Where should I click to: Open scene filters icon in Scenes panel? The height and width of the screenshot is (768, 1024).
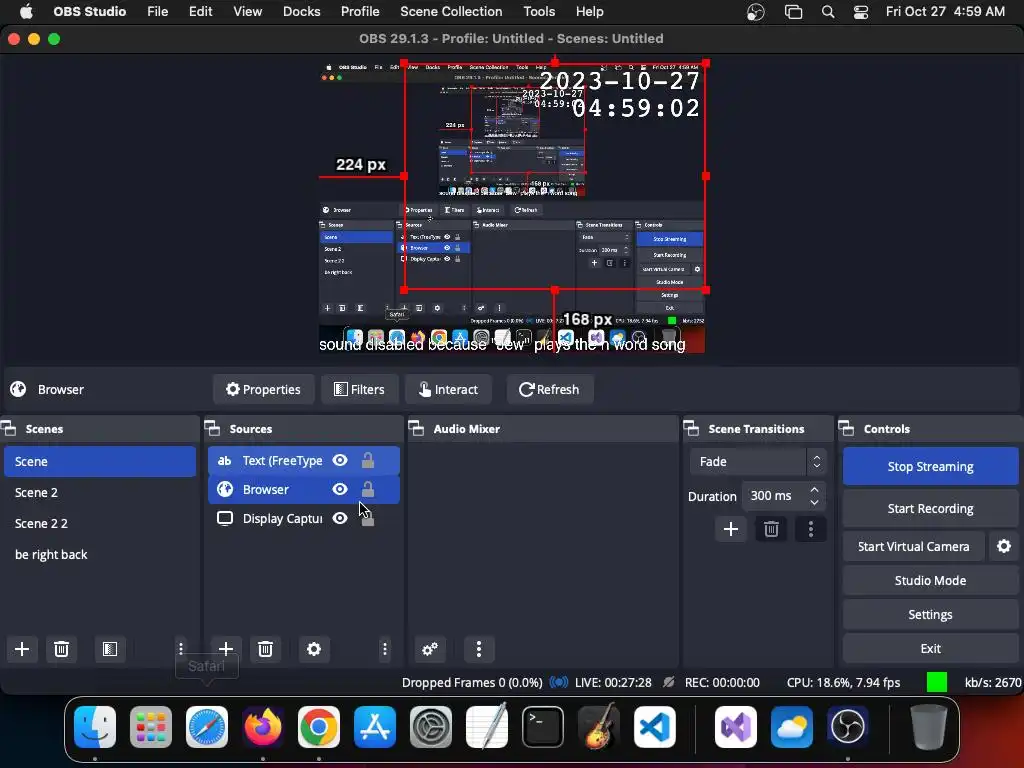point(110,649)
